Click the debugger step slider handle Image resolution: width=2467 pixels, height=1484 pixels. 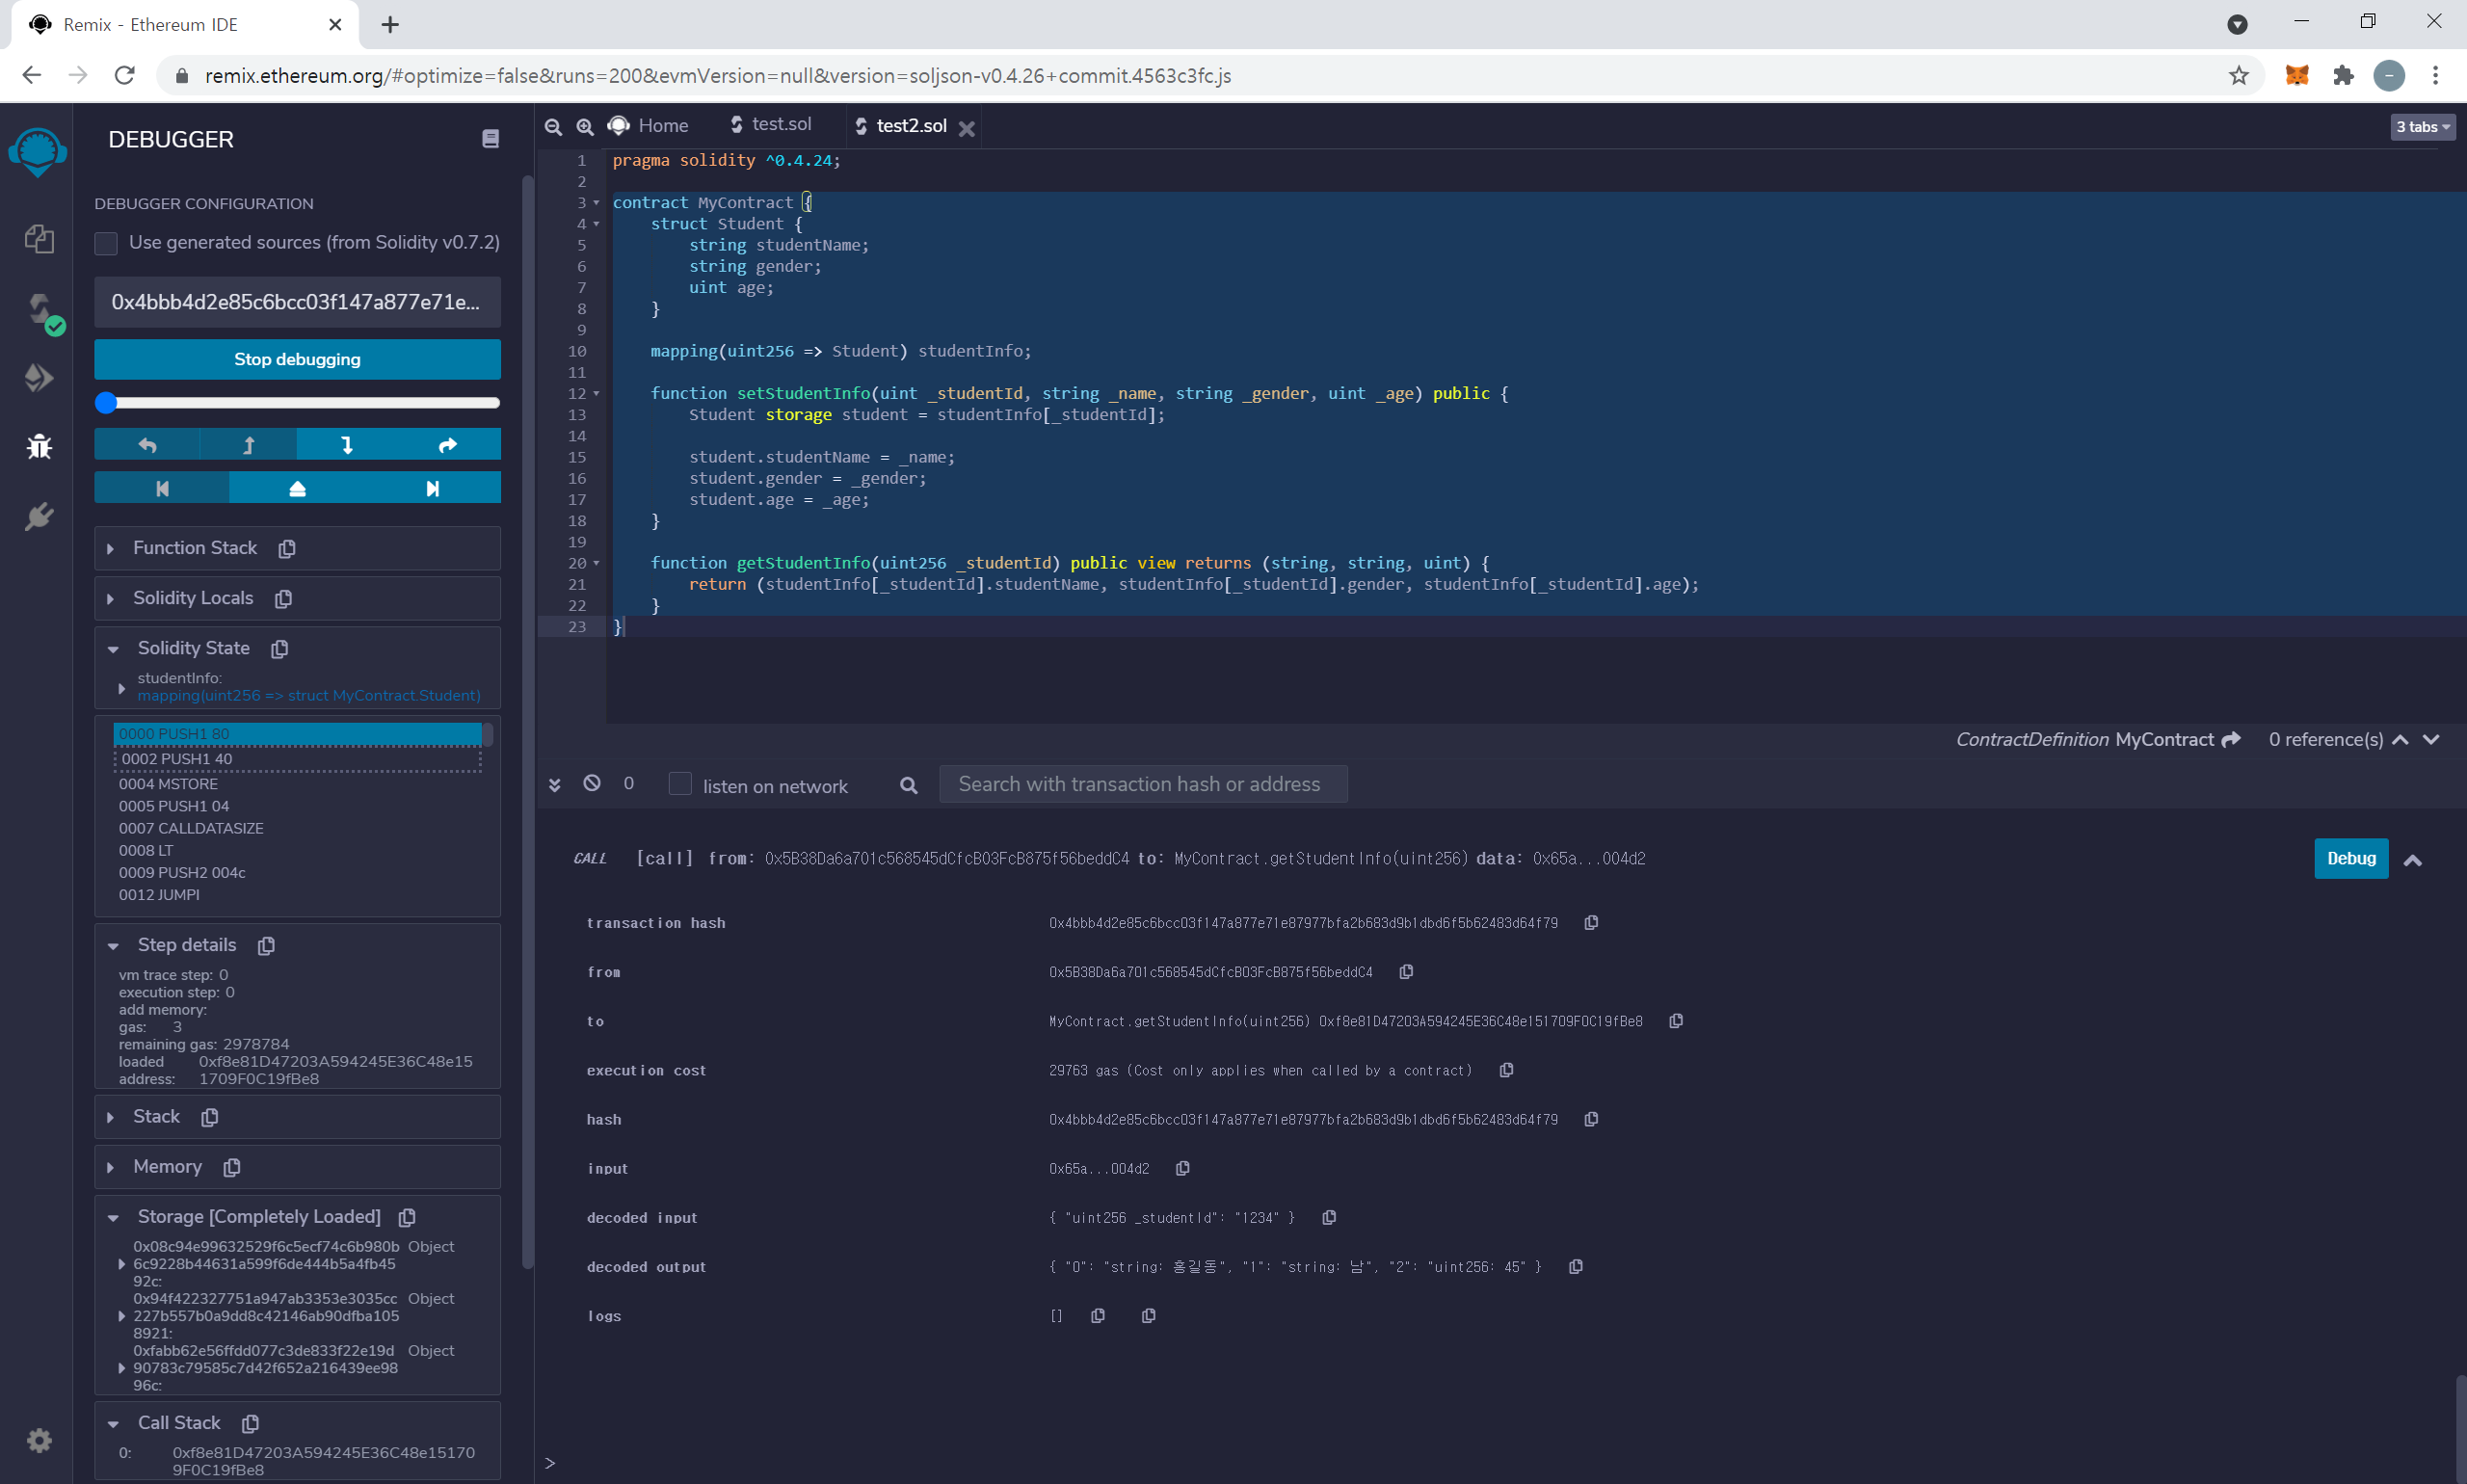pos(106,403)
